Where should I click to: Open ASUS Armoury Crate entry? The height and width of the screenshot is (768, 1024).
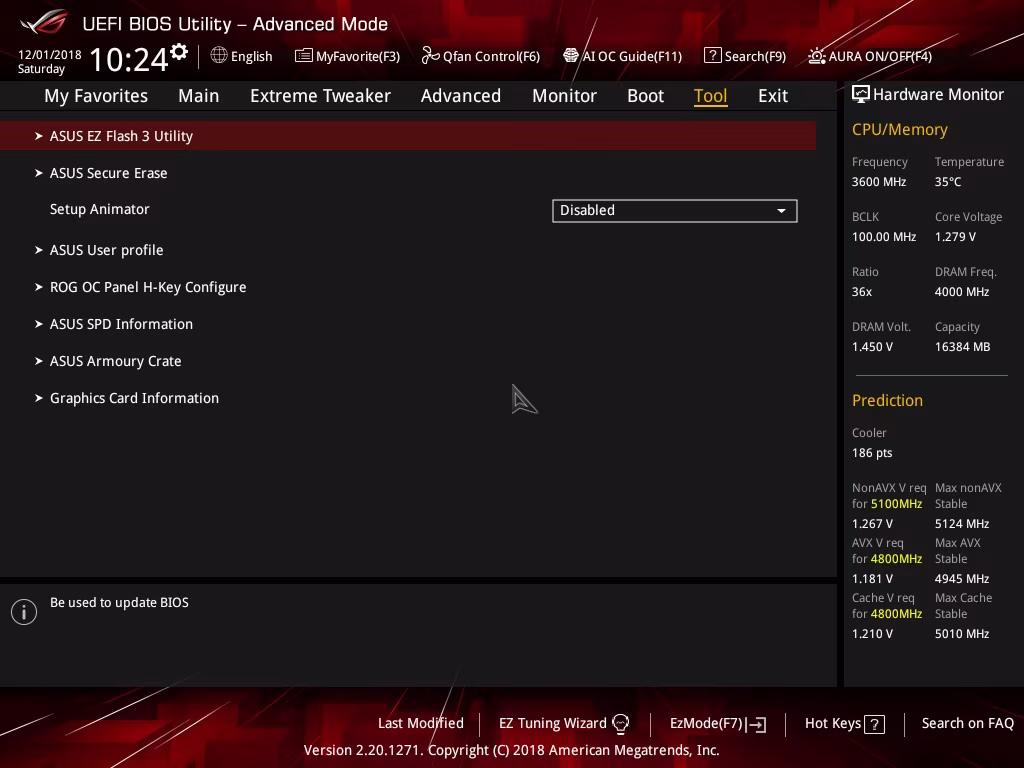point(116,361)
